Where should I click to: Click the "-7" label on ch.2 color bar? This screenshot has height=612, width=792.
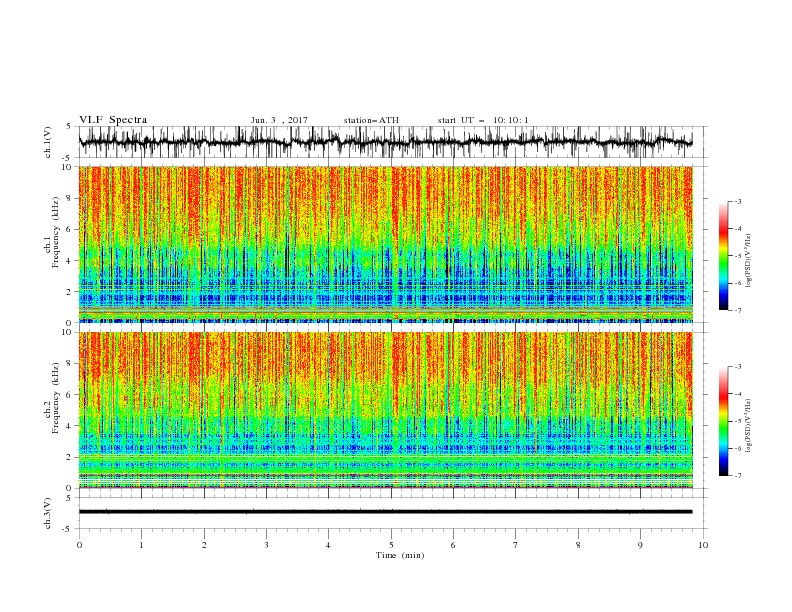738,476
